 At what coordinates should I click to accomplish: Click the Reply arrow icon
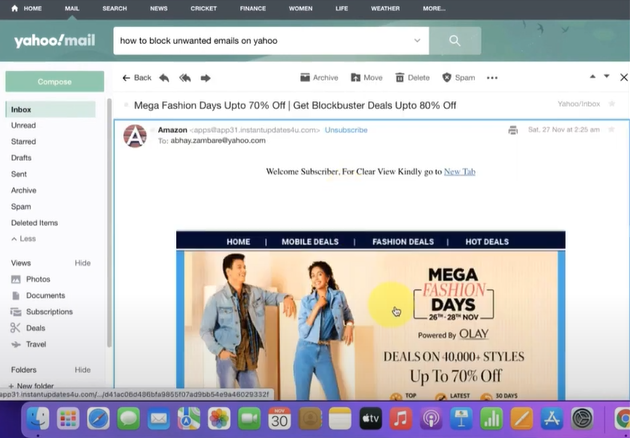pyautogui.click(x=164, y=78)
